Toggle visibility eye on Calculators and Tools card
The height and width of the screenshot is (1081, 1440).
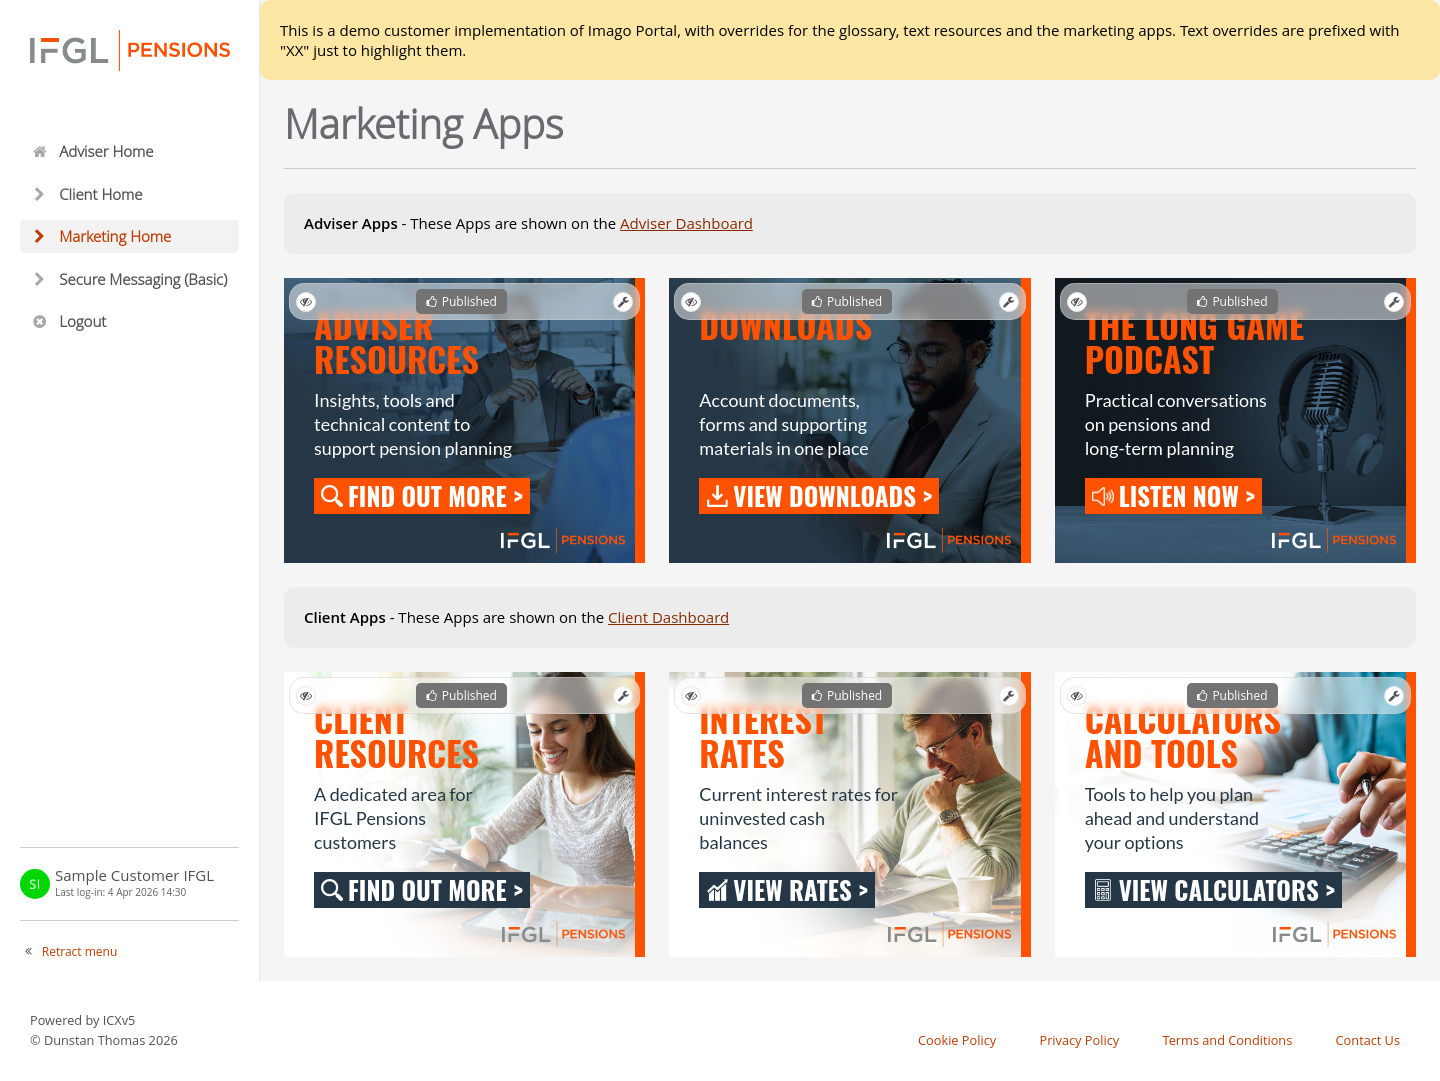(1077, 696)
